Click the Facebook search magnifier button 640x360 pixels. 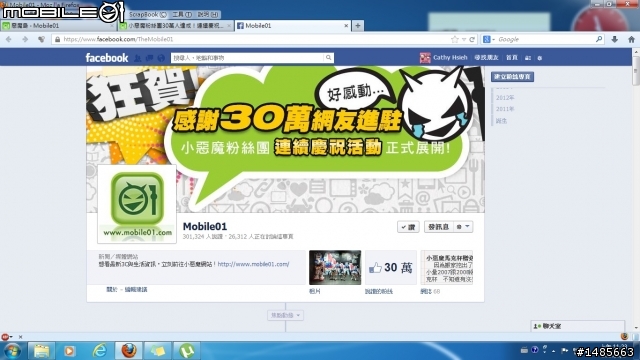(x=329, y=58)
